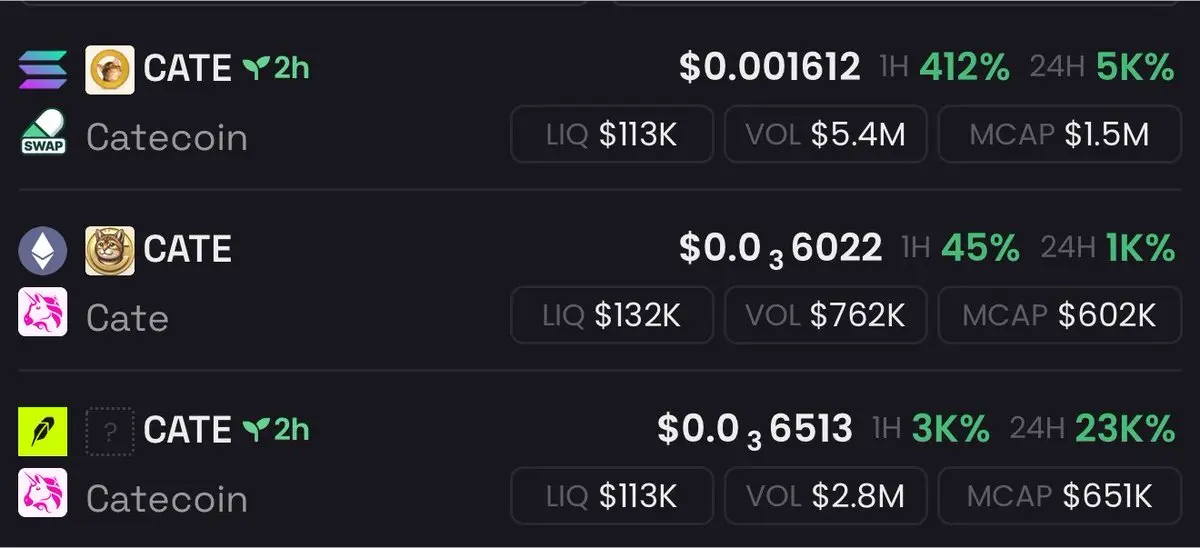The height and width of the screenshot is (548, 1200).
Task: Open the first CATE token avatar
Action: (110, 69)
